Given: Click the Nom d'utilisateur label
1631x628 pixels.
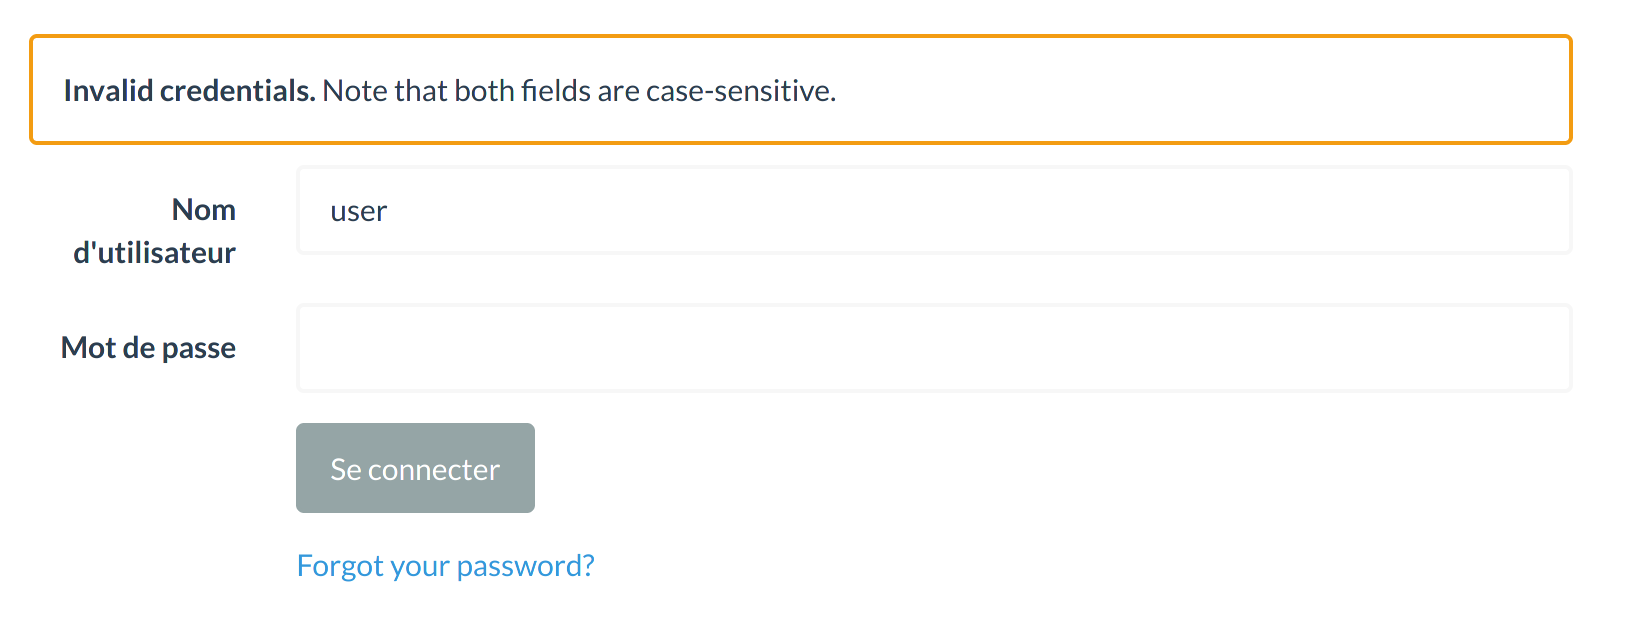Looking at the screenshot, I should (151, 230).
